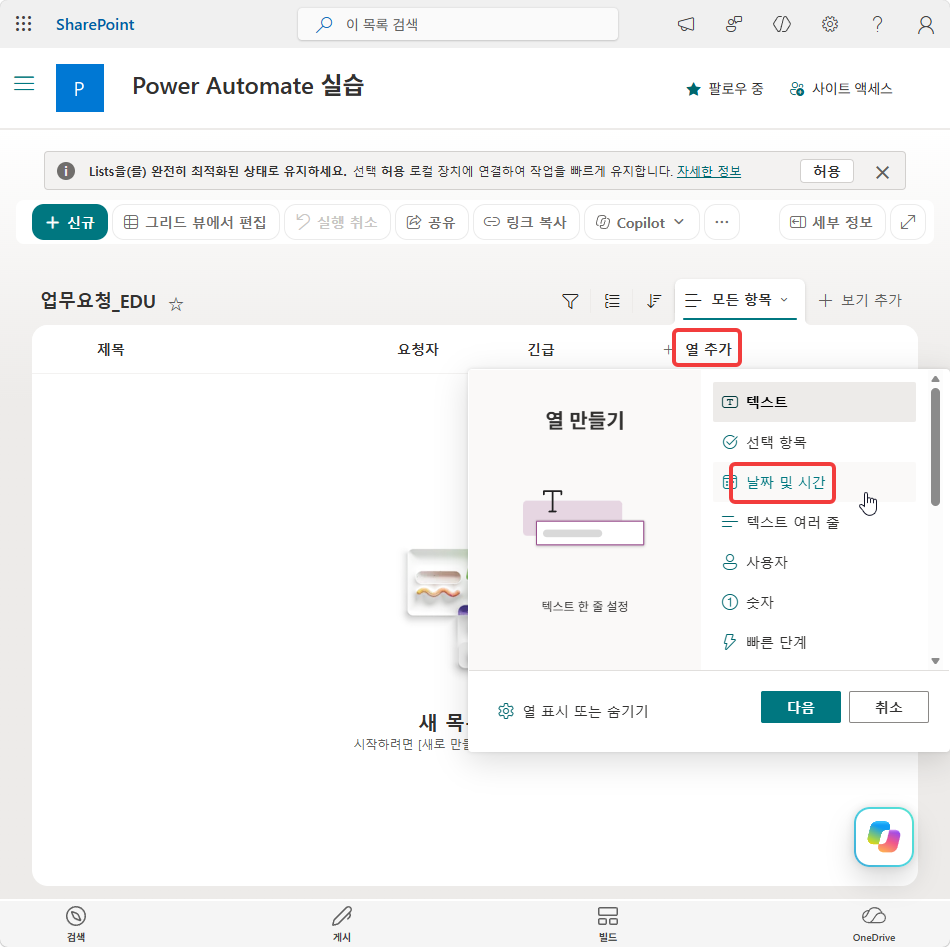
Task: Open the sort icon
Action: point(654,301)
